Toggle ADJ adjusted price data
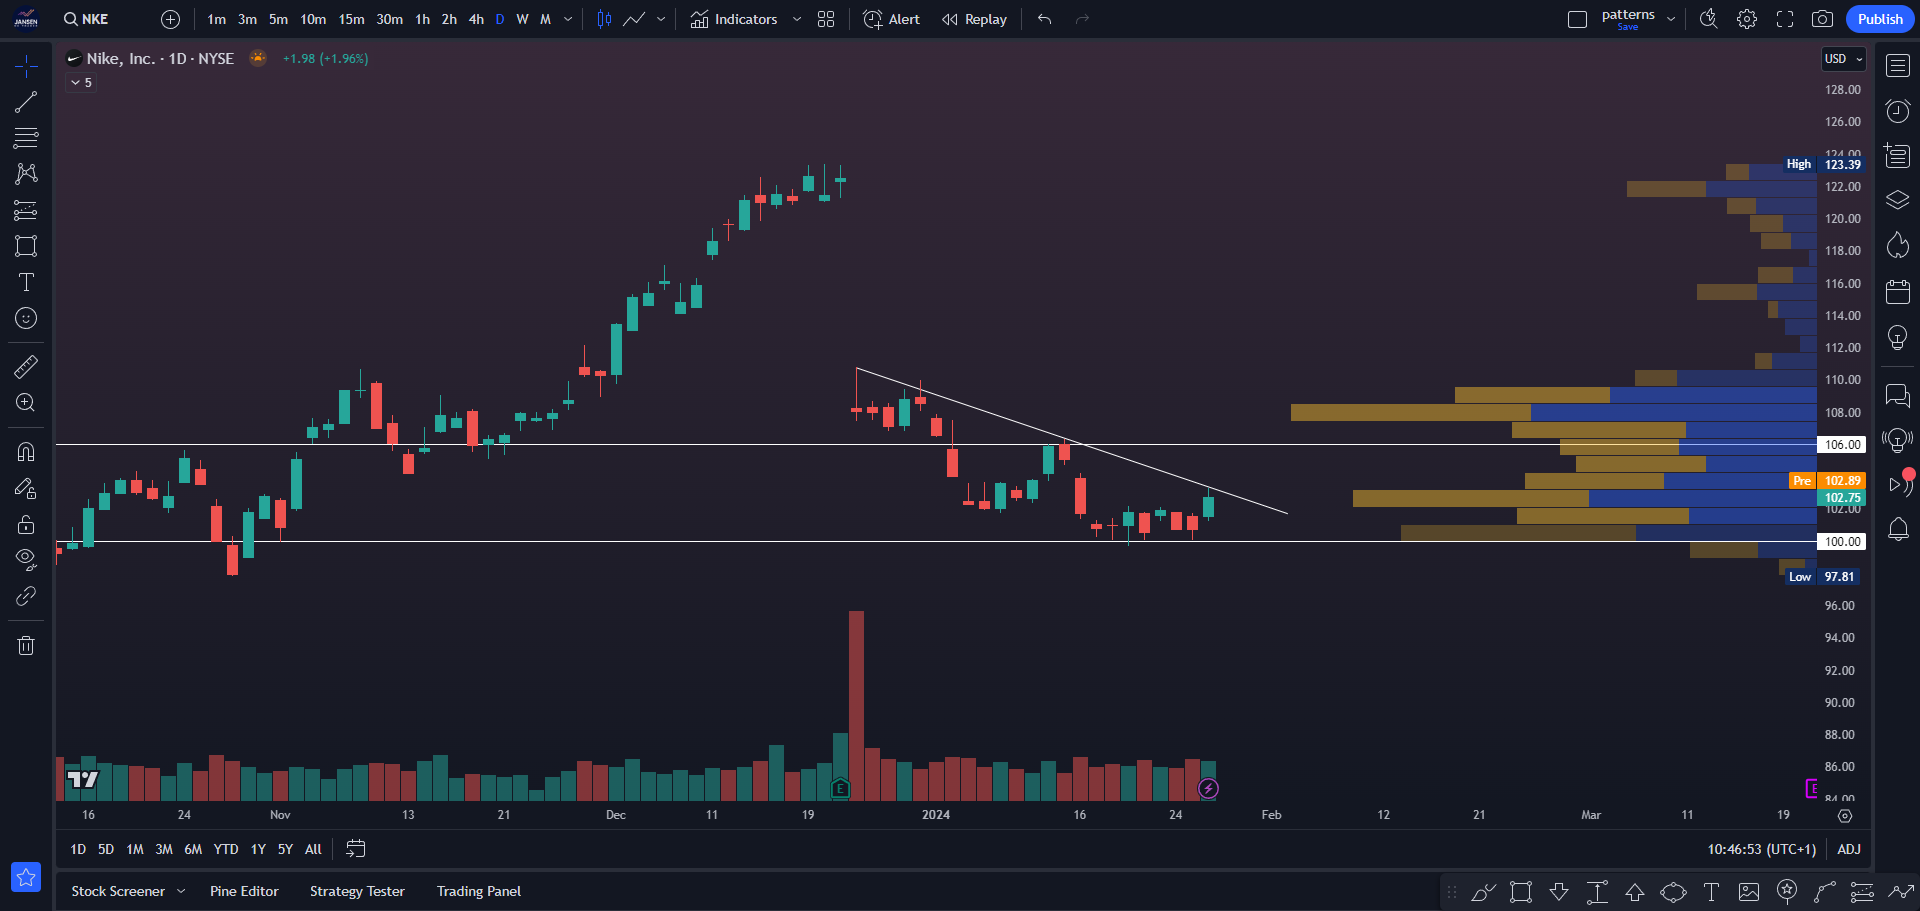Screen dimensions: 1920x911 [1849, 849]
